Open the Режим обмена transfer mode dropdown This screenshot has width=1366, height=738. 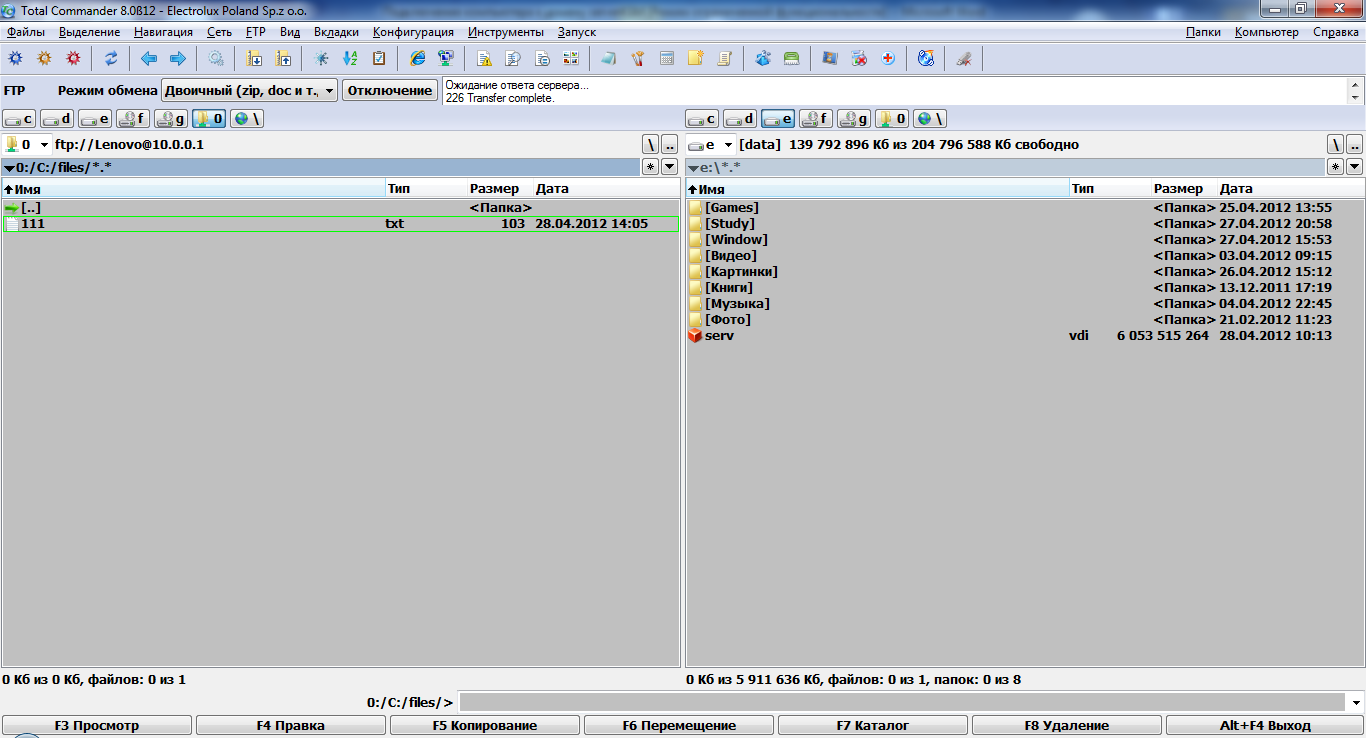(249, 90)
